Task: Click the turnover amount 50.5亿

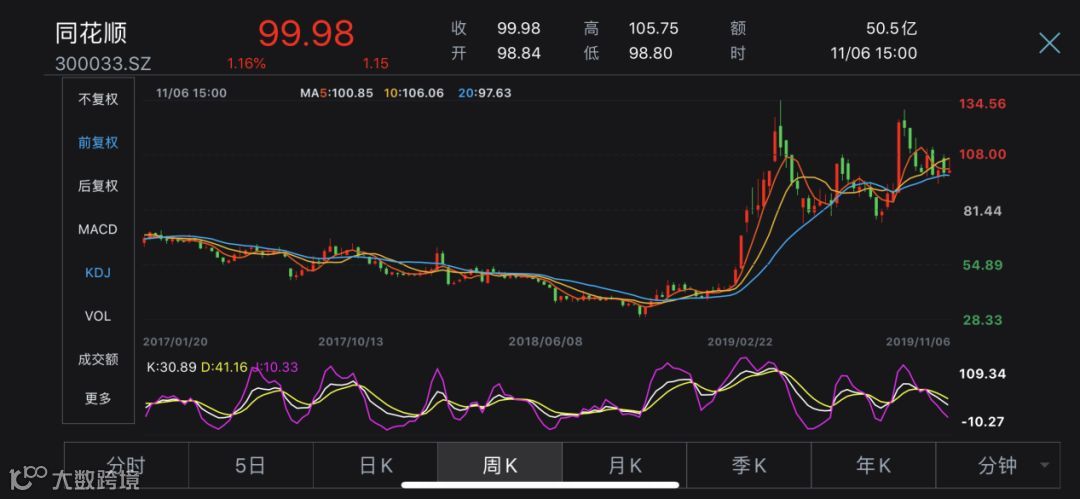Action: (892, 28)
